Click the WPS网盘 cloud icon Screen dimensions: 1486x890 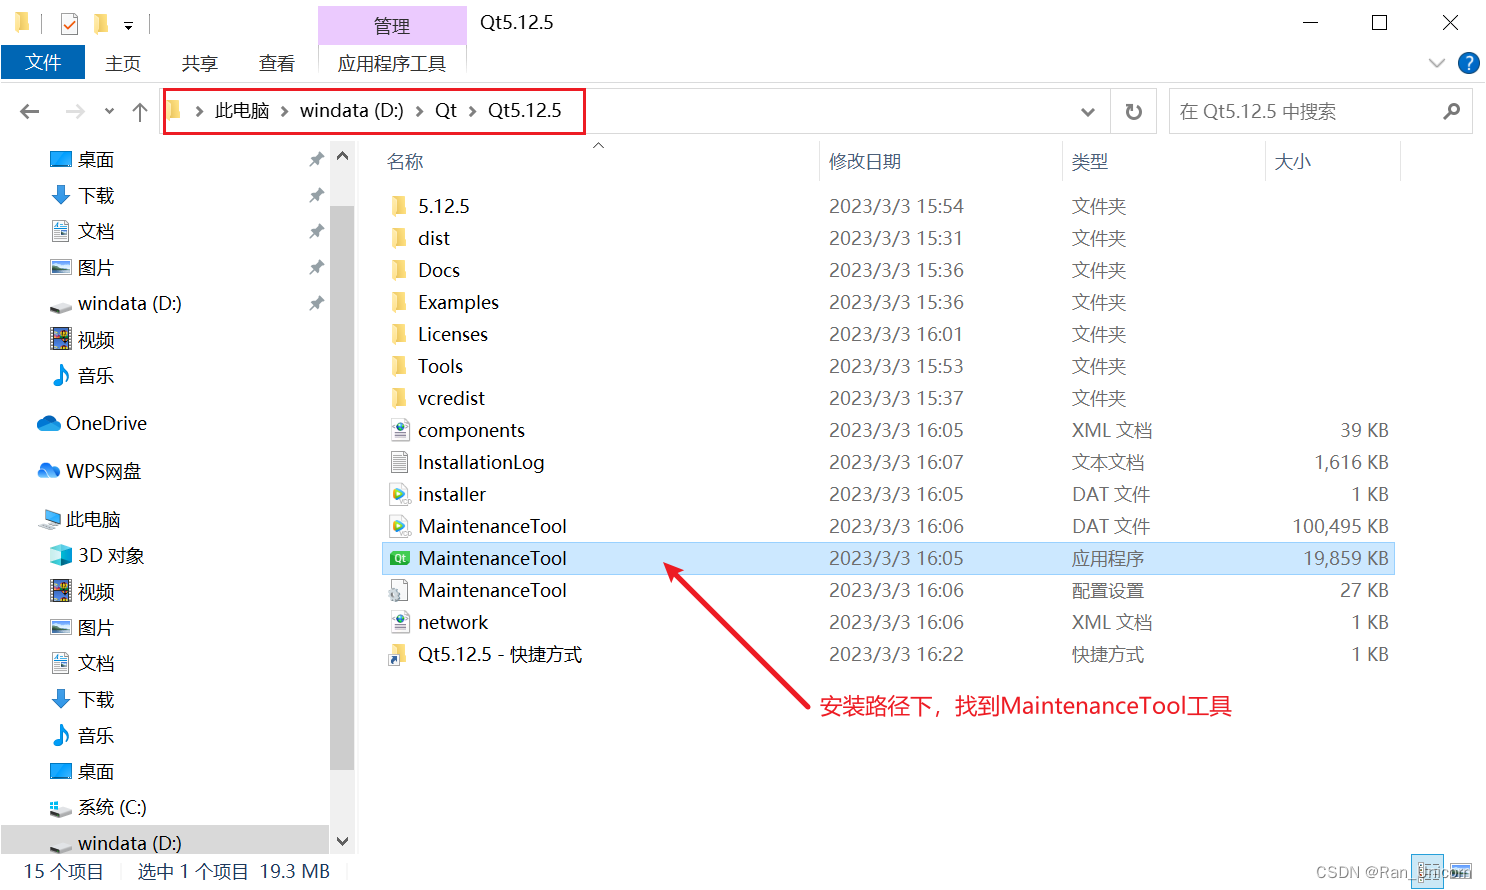pyautogui.click(x=49, y=471)
